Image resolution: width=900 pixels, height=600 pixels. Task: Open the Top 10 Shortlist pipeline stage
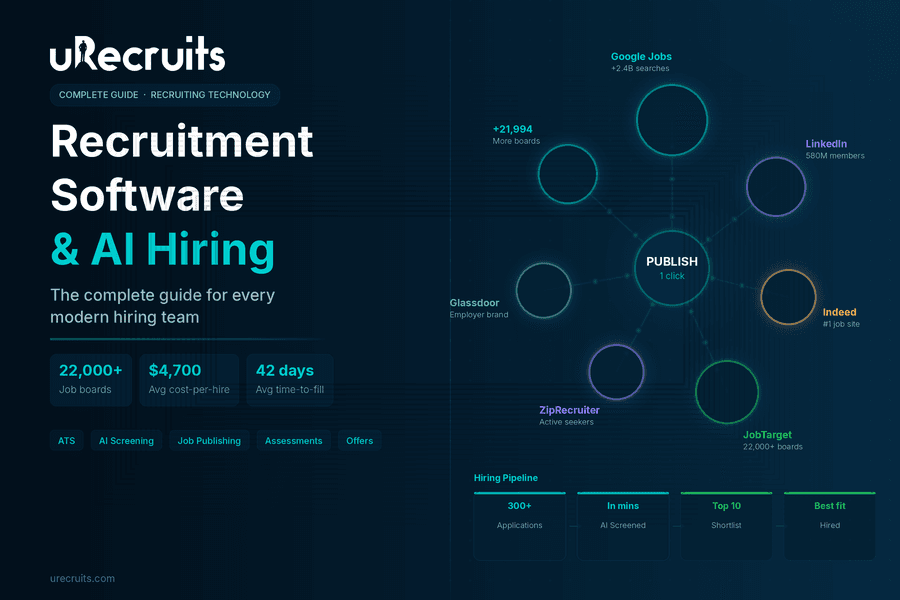click(726, 525)
